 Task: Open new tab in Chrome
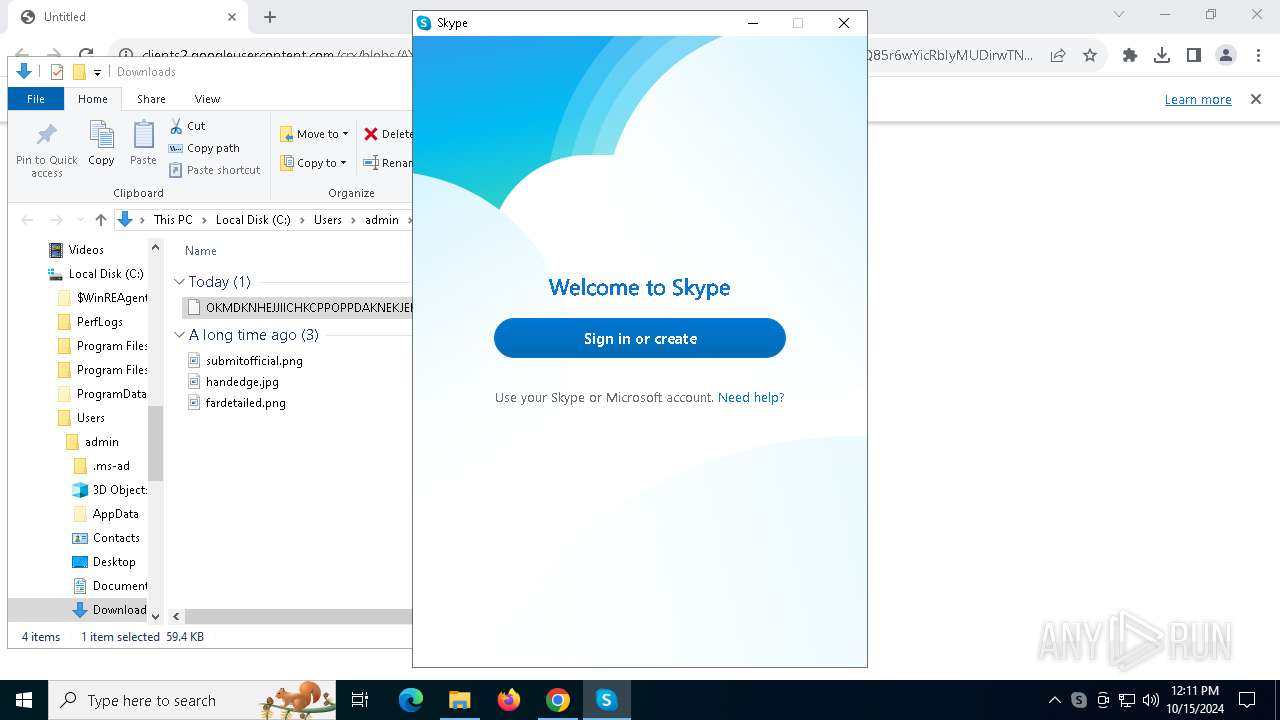click(x=270, y=17)
